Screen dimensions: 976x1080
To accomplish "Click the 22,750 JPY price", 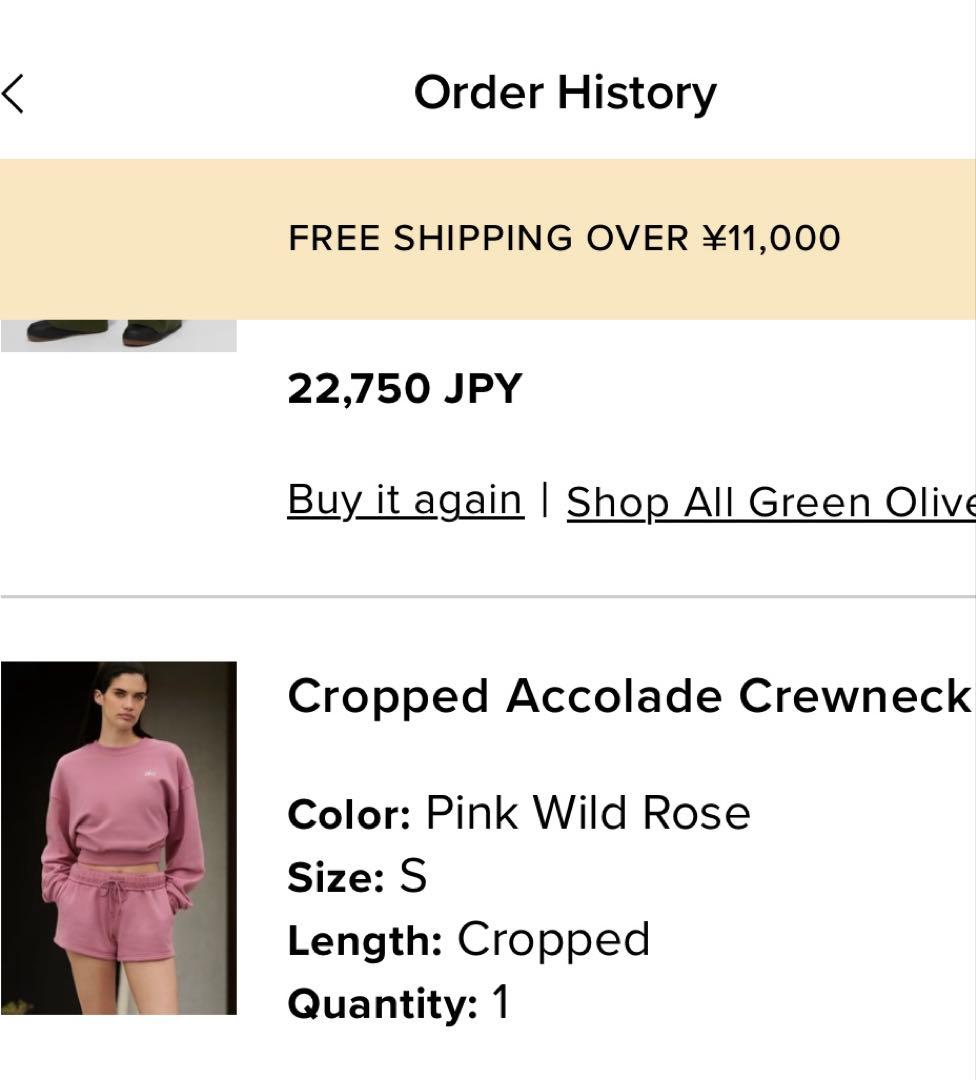I will point(404,388).
